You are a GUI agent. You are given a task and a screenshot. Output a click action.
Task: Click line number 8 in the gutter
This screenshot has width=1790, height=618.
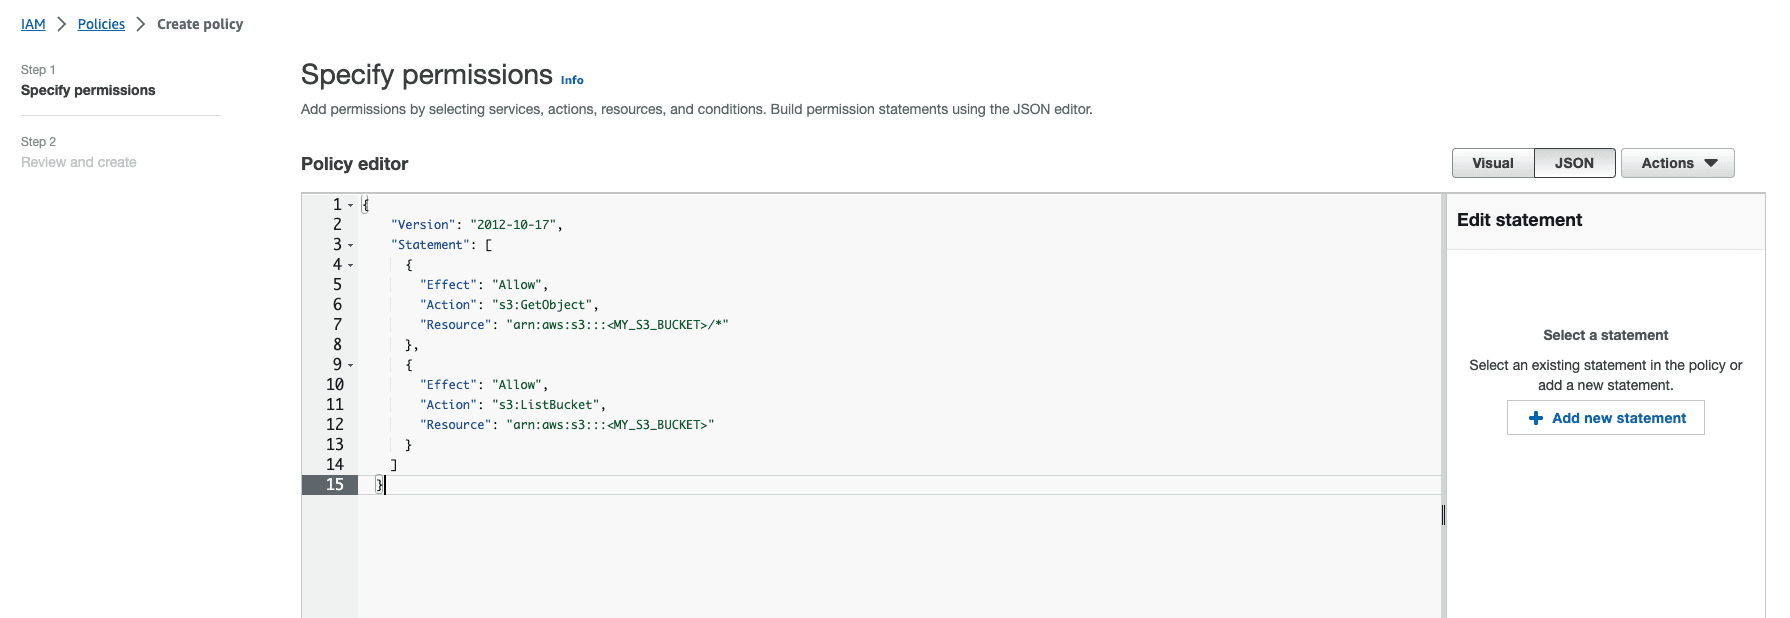(337, 345)
